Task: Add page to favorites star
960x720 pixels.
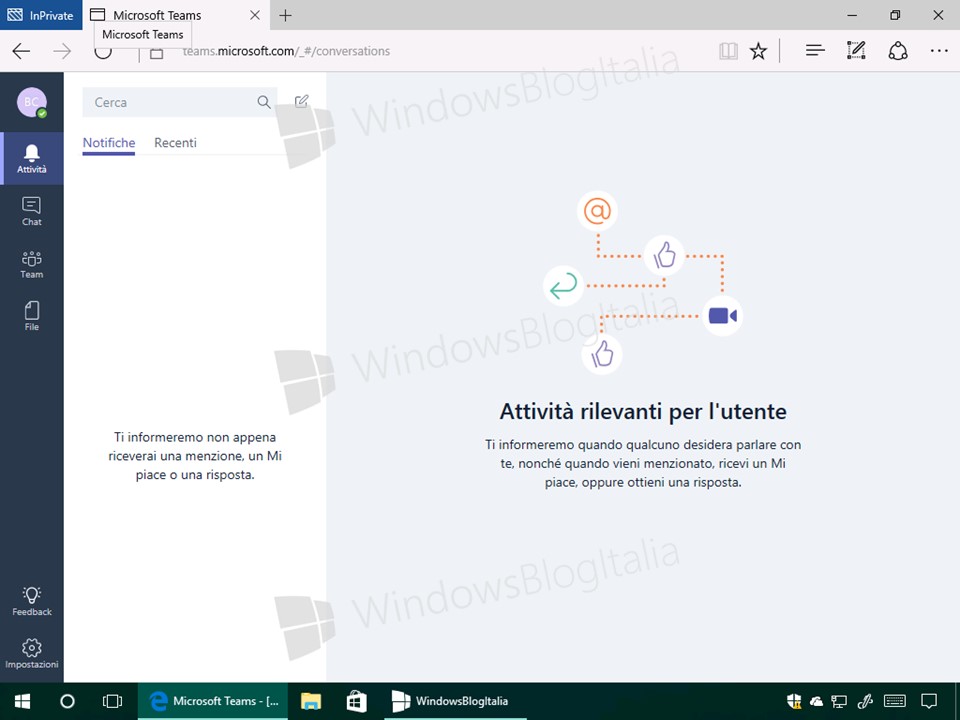Action: [x=759, y=51]
